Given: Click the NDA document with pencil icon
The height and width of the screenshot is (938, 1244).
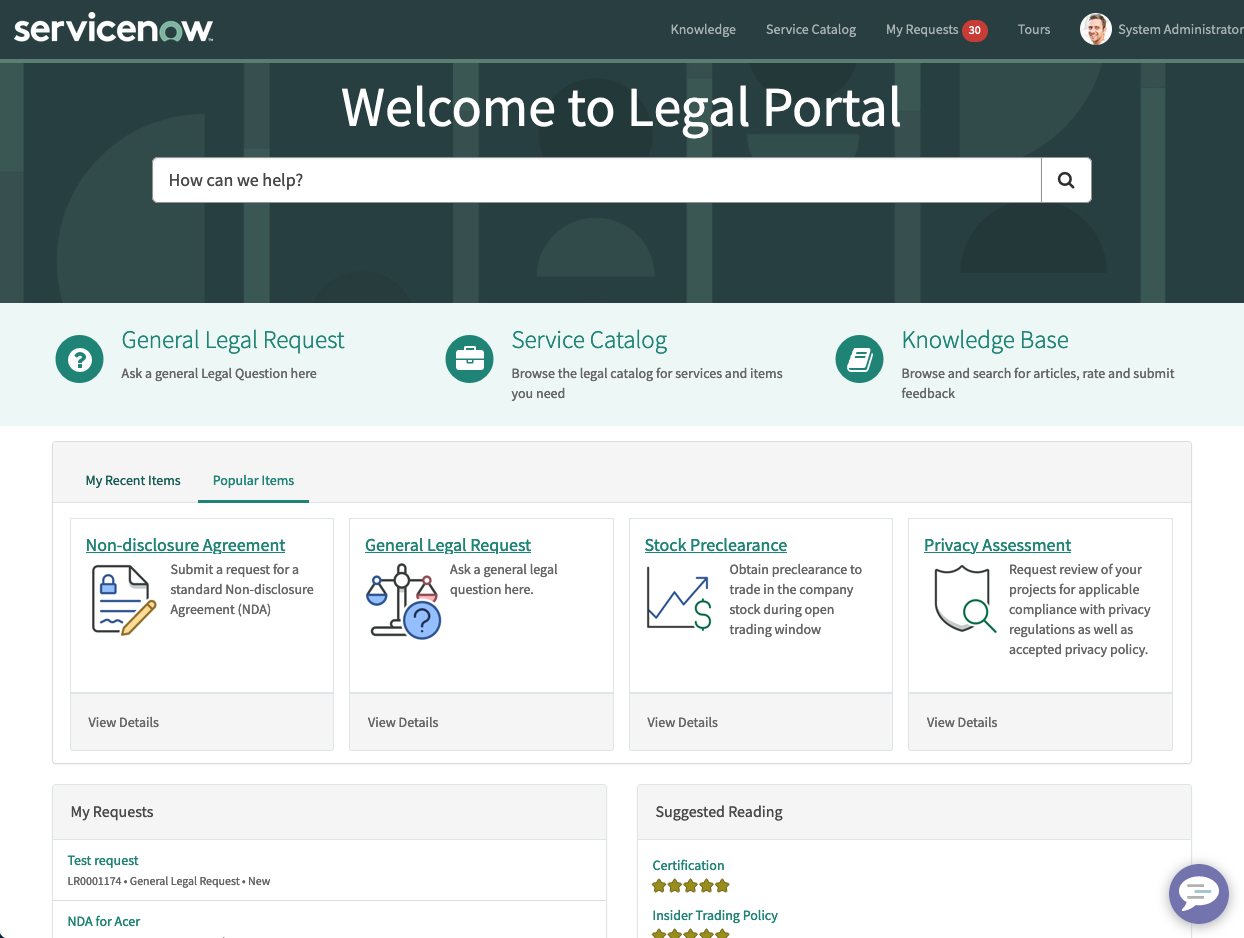Looking at the screenshot, I should tap(124, 600).
